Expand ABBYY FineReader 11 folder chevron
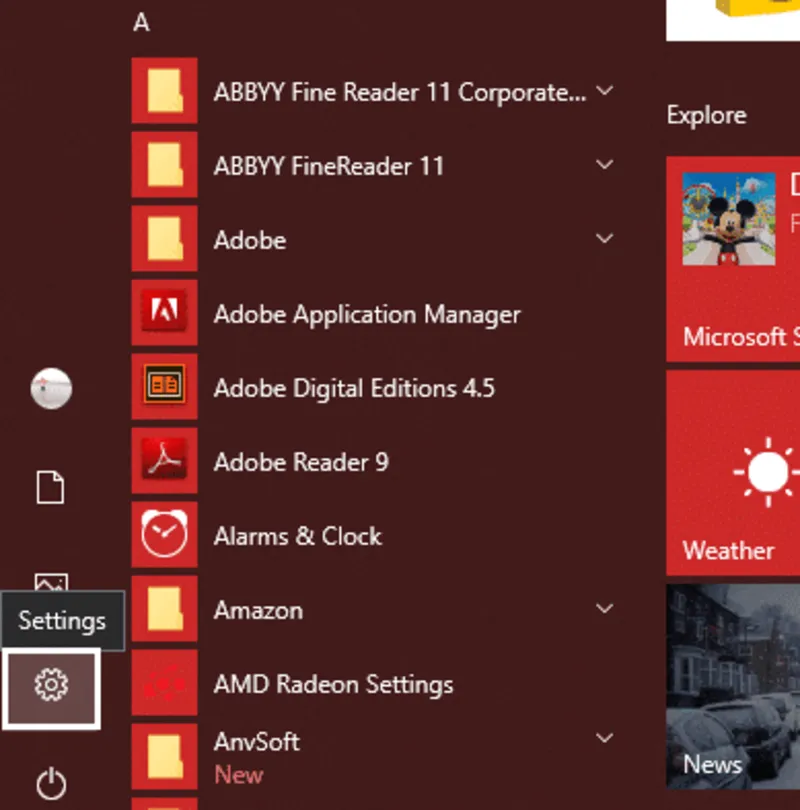Screen dimensions: 800x810 point(604,165)
